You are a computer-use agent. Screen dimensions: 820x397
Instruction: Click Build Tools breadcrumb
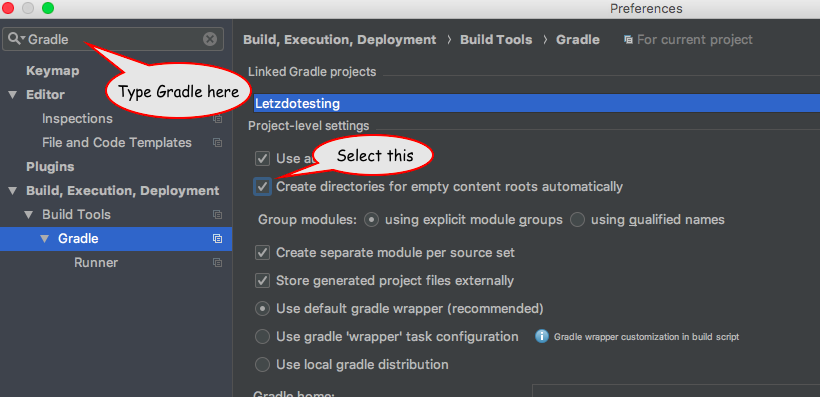pyautogui.click(x=496, y=40)
